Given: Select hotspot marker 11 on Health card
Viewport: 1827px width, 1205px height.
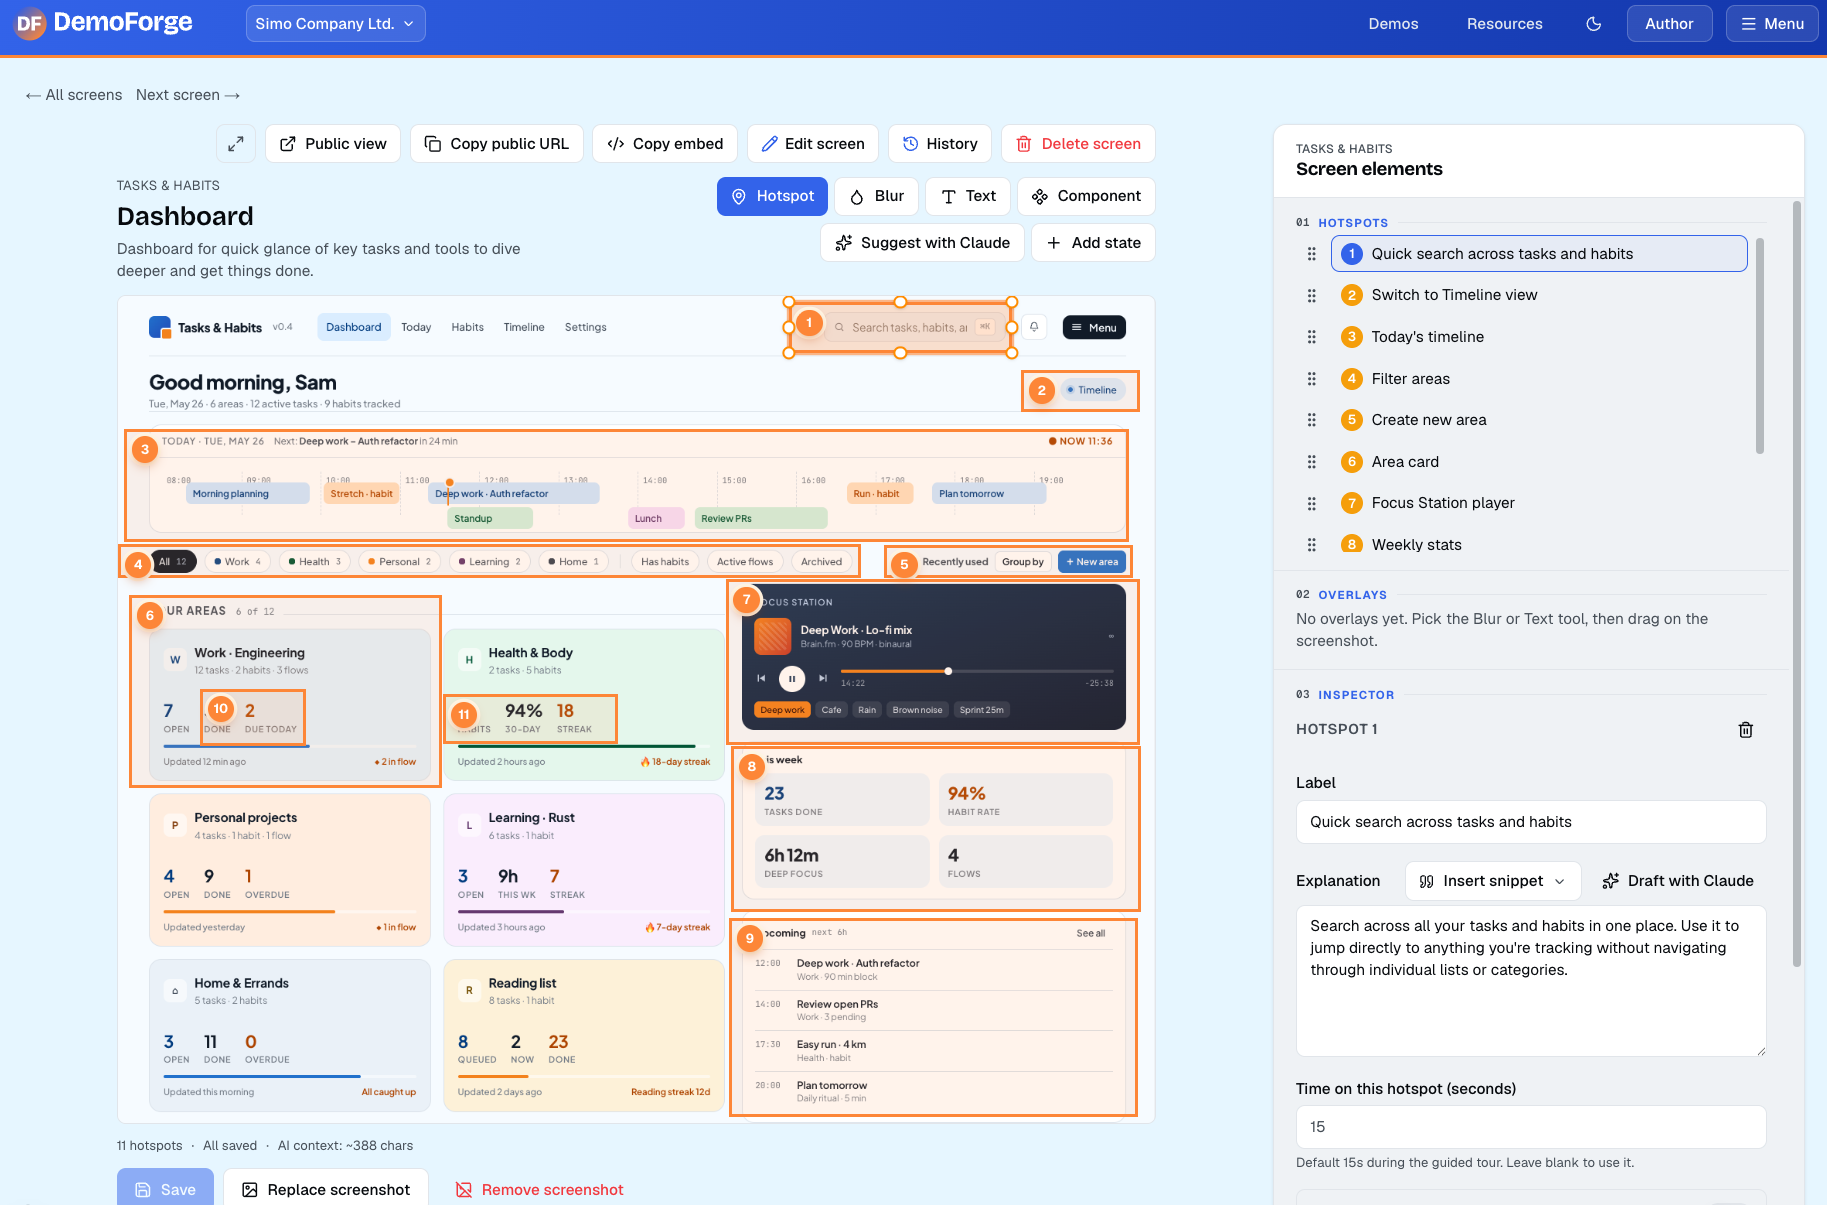Looking at the screenshot, I should (464, 715).
